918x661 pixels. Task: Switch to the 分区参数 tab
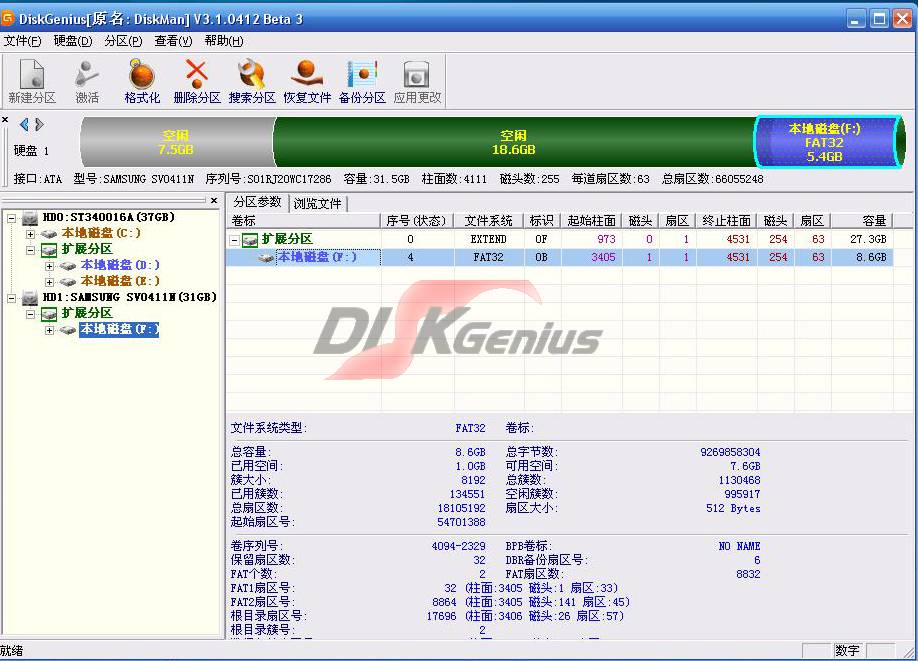[x=257, y=202]
